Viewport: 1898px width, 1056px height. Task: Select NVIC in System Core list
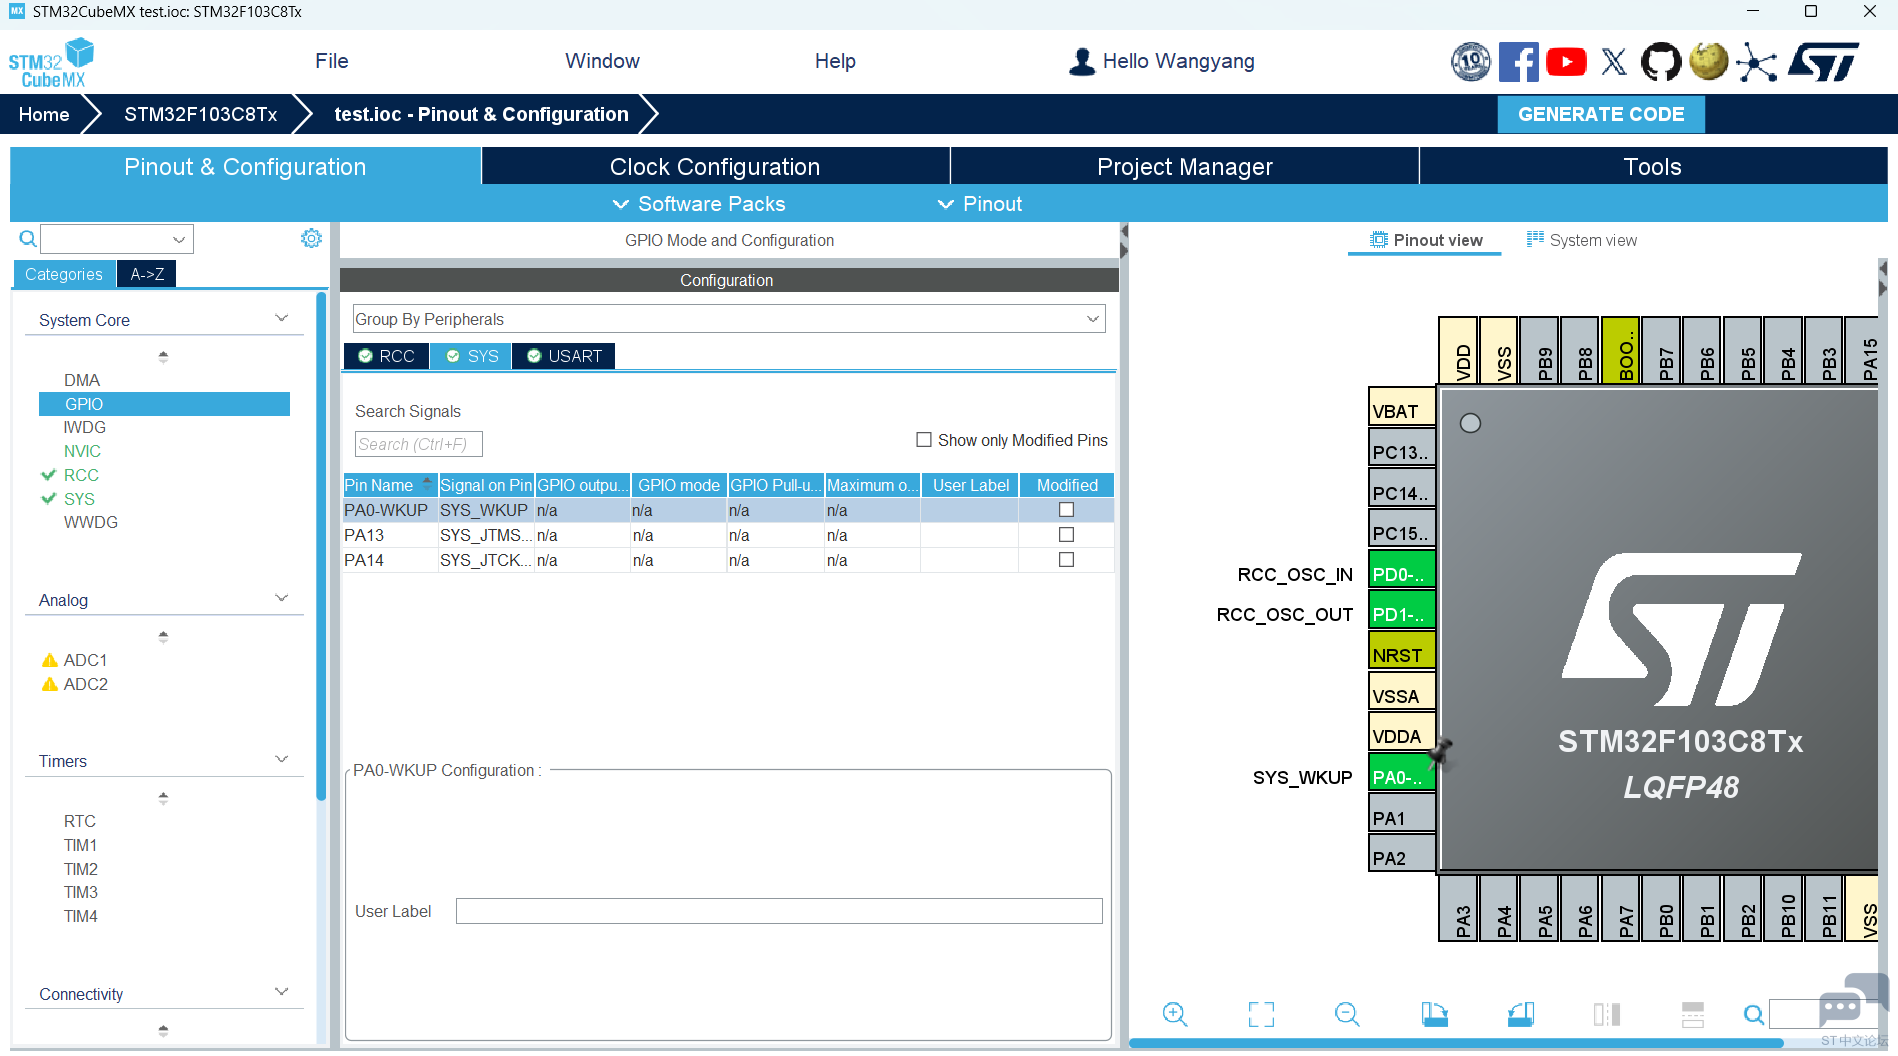click(82, 451)
